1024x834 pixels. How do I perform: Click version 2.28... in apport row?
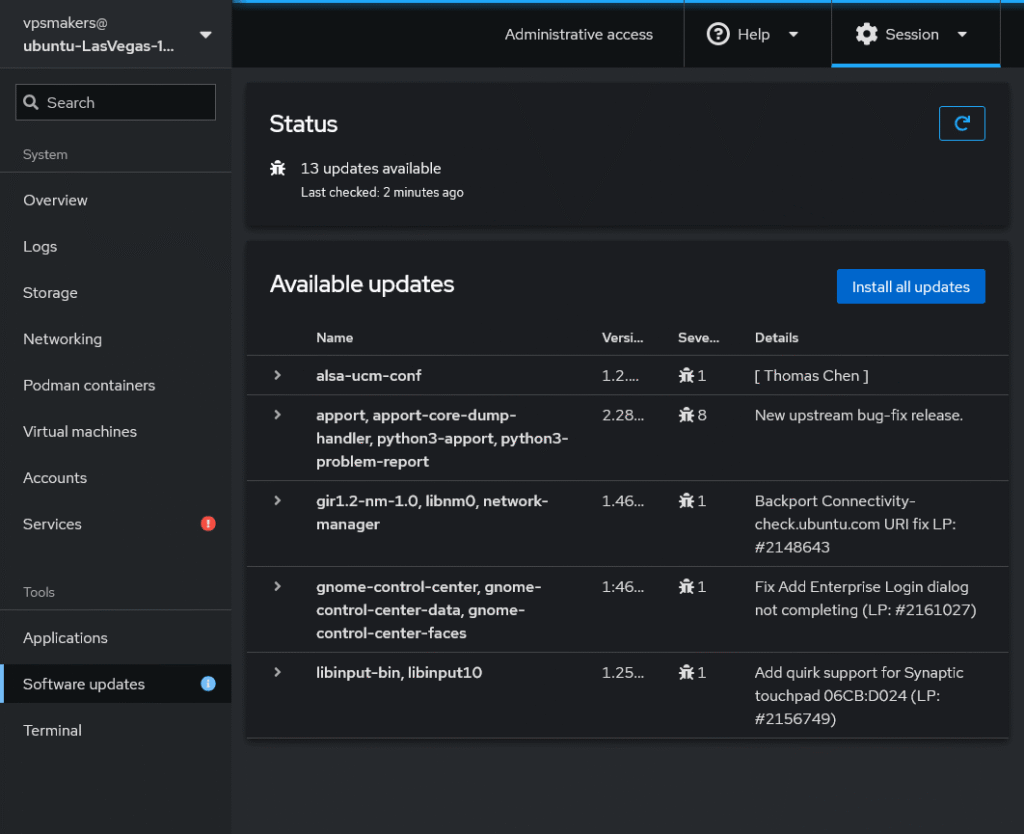pos(622,415)
